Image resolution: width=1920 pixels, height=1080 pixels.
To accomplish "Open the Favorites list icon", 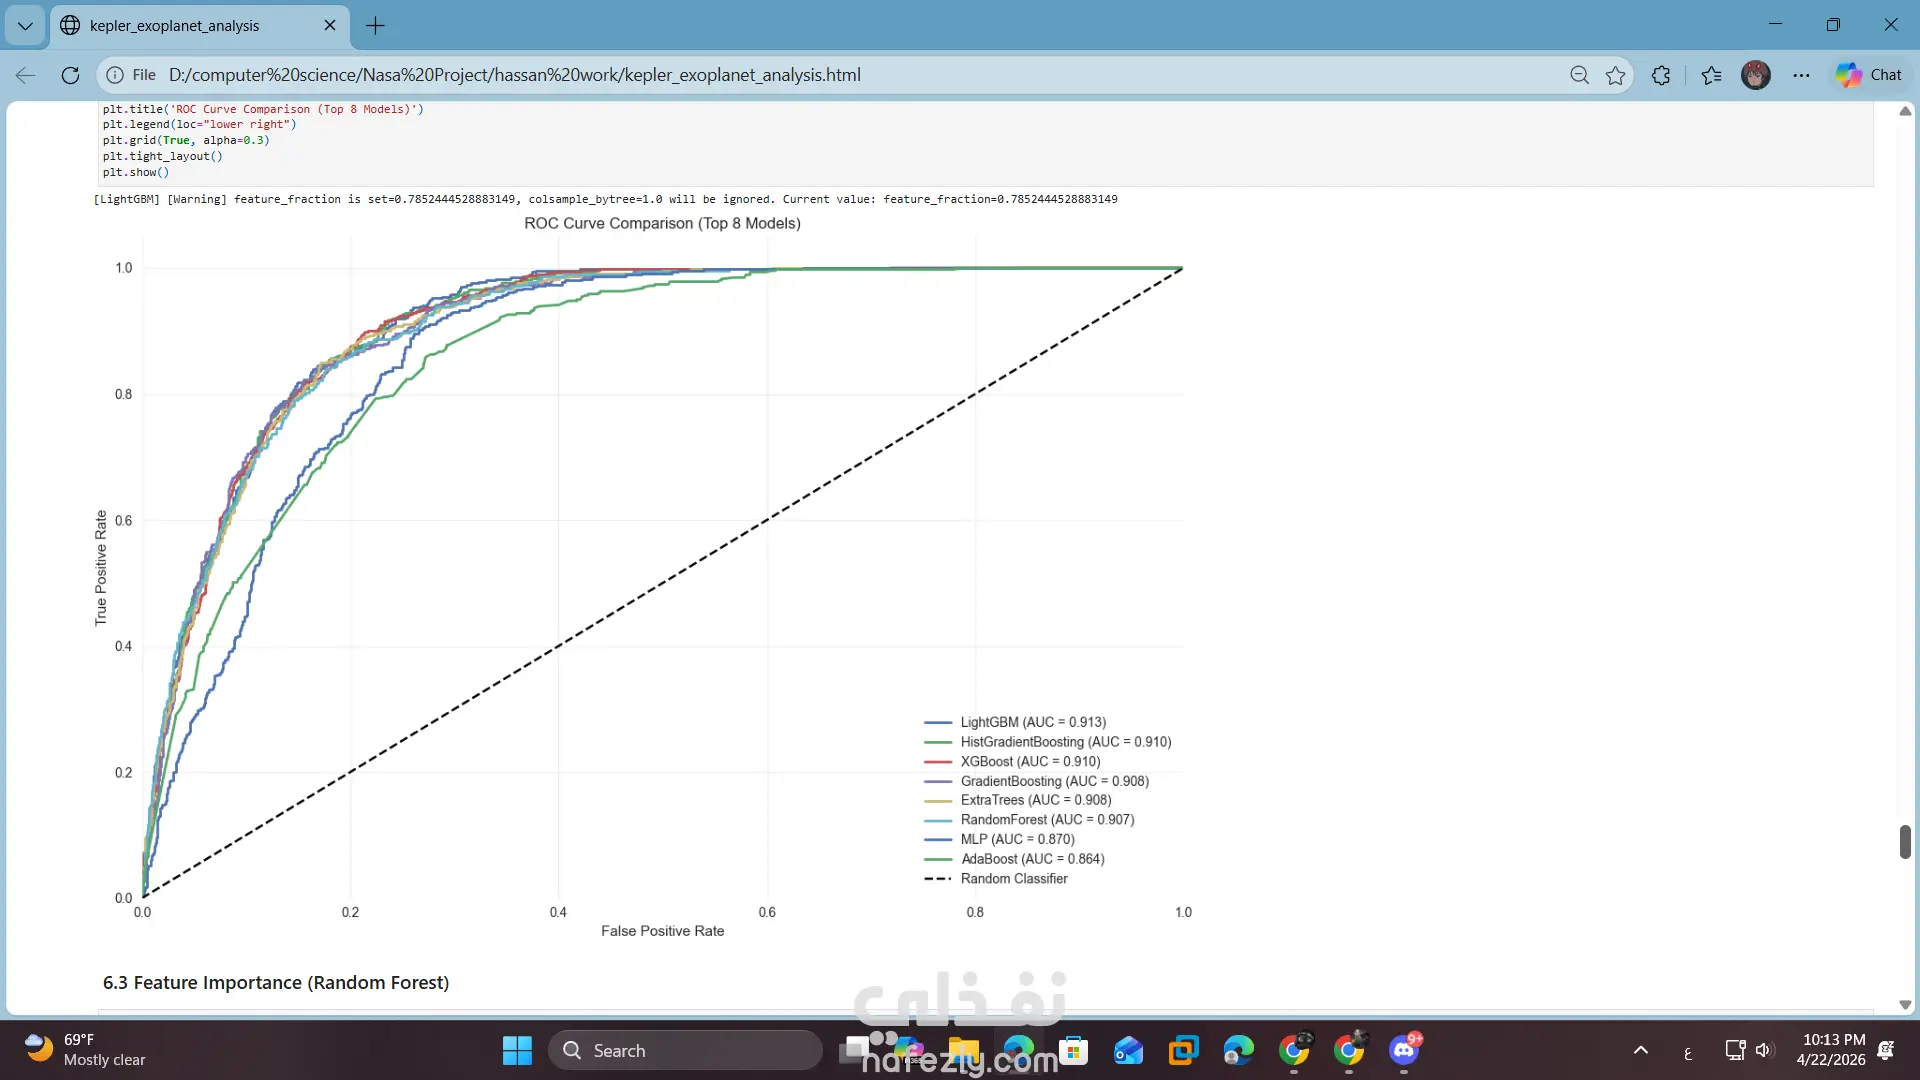I will 1711,75.
